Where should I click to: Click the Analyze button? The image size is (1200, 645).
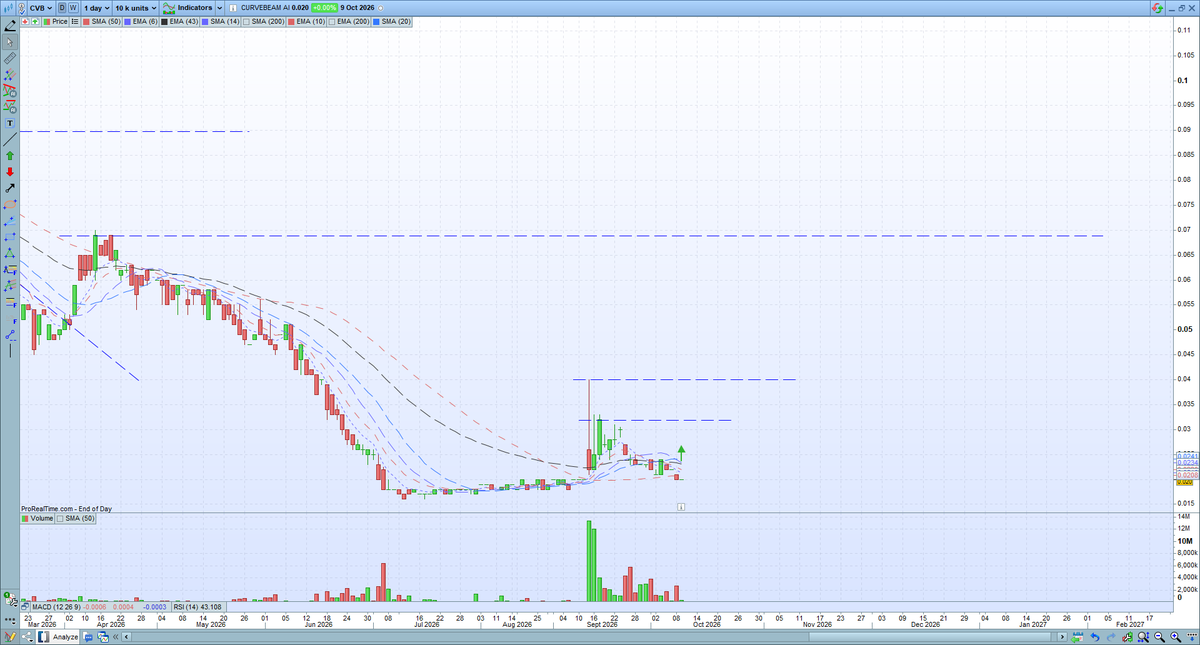point(58,637)
